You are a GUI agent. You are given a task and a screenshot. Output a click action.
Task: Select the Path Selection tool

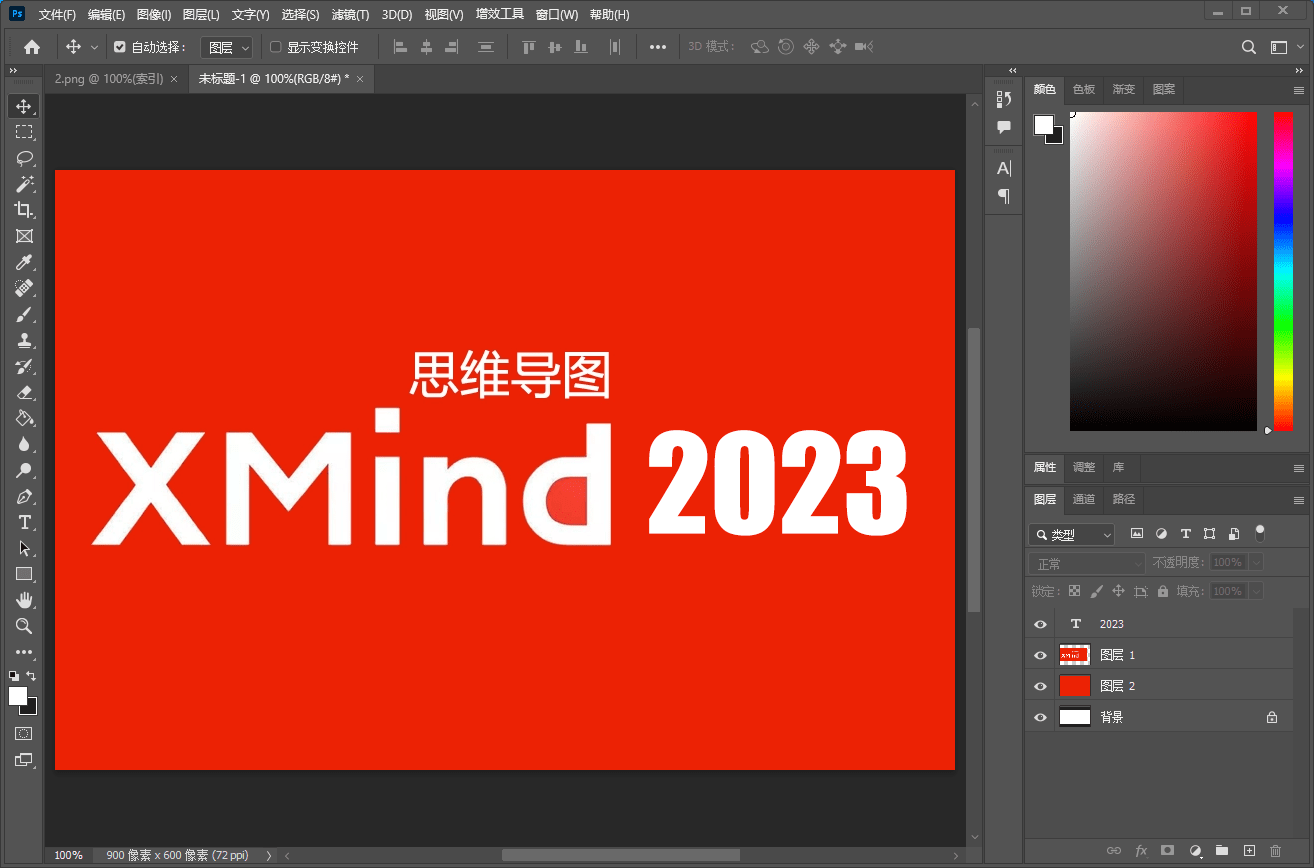[24, 548]
